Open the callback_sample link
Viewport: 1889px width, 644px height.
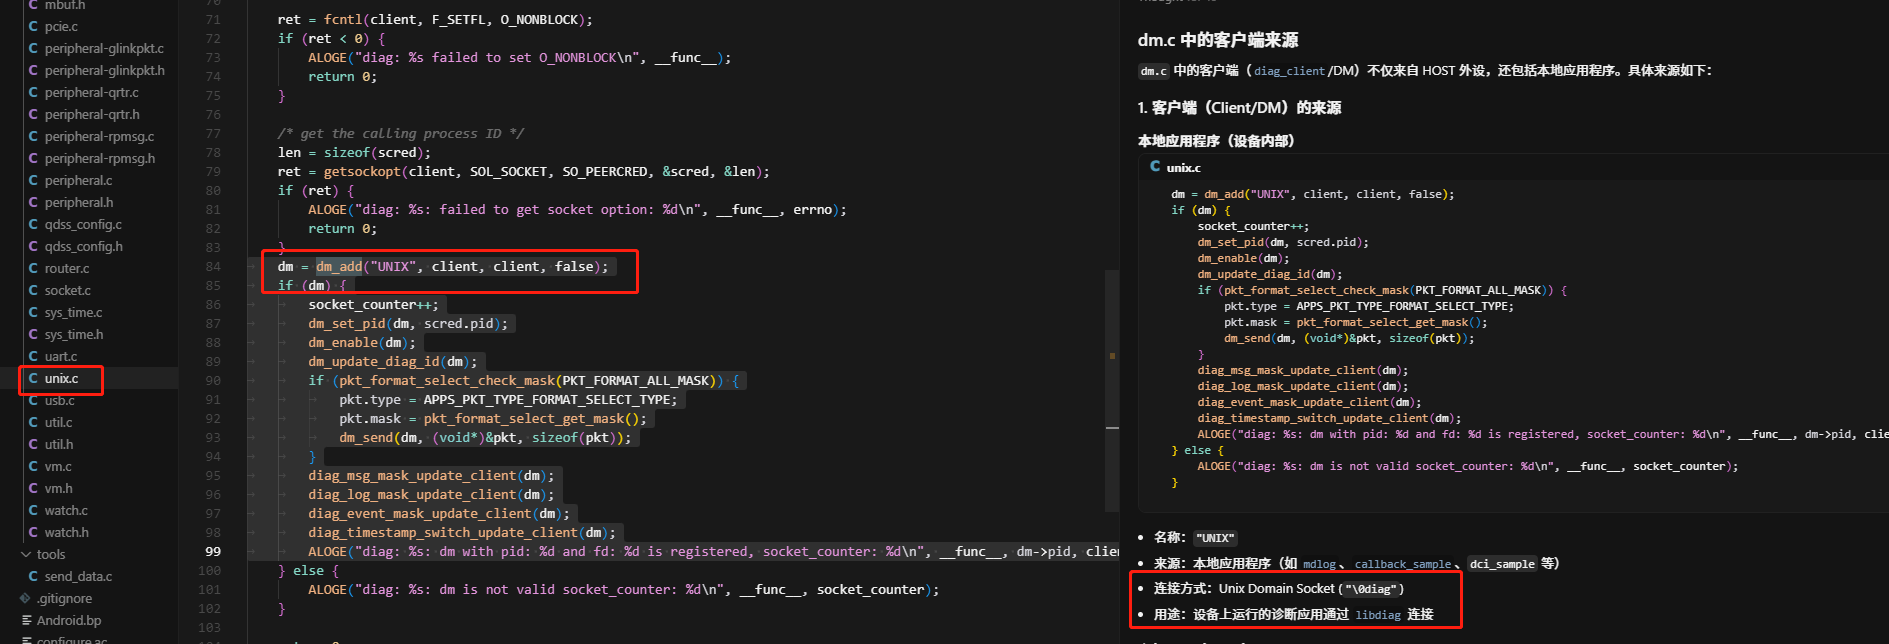1402,564
